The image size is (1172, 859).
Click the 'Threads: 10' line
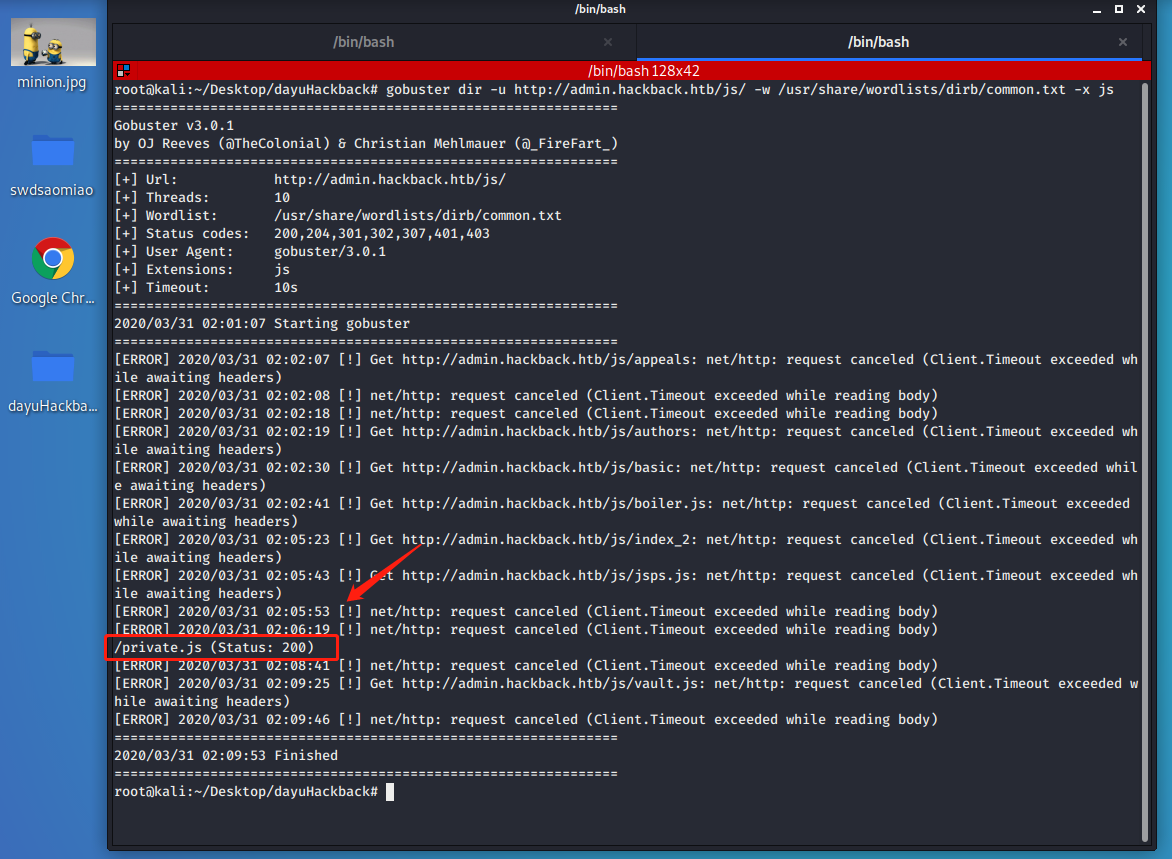pos(202,197)
